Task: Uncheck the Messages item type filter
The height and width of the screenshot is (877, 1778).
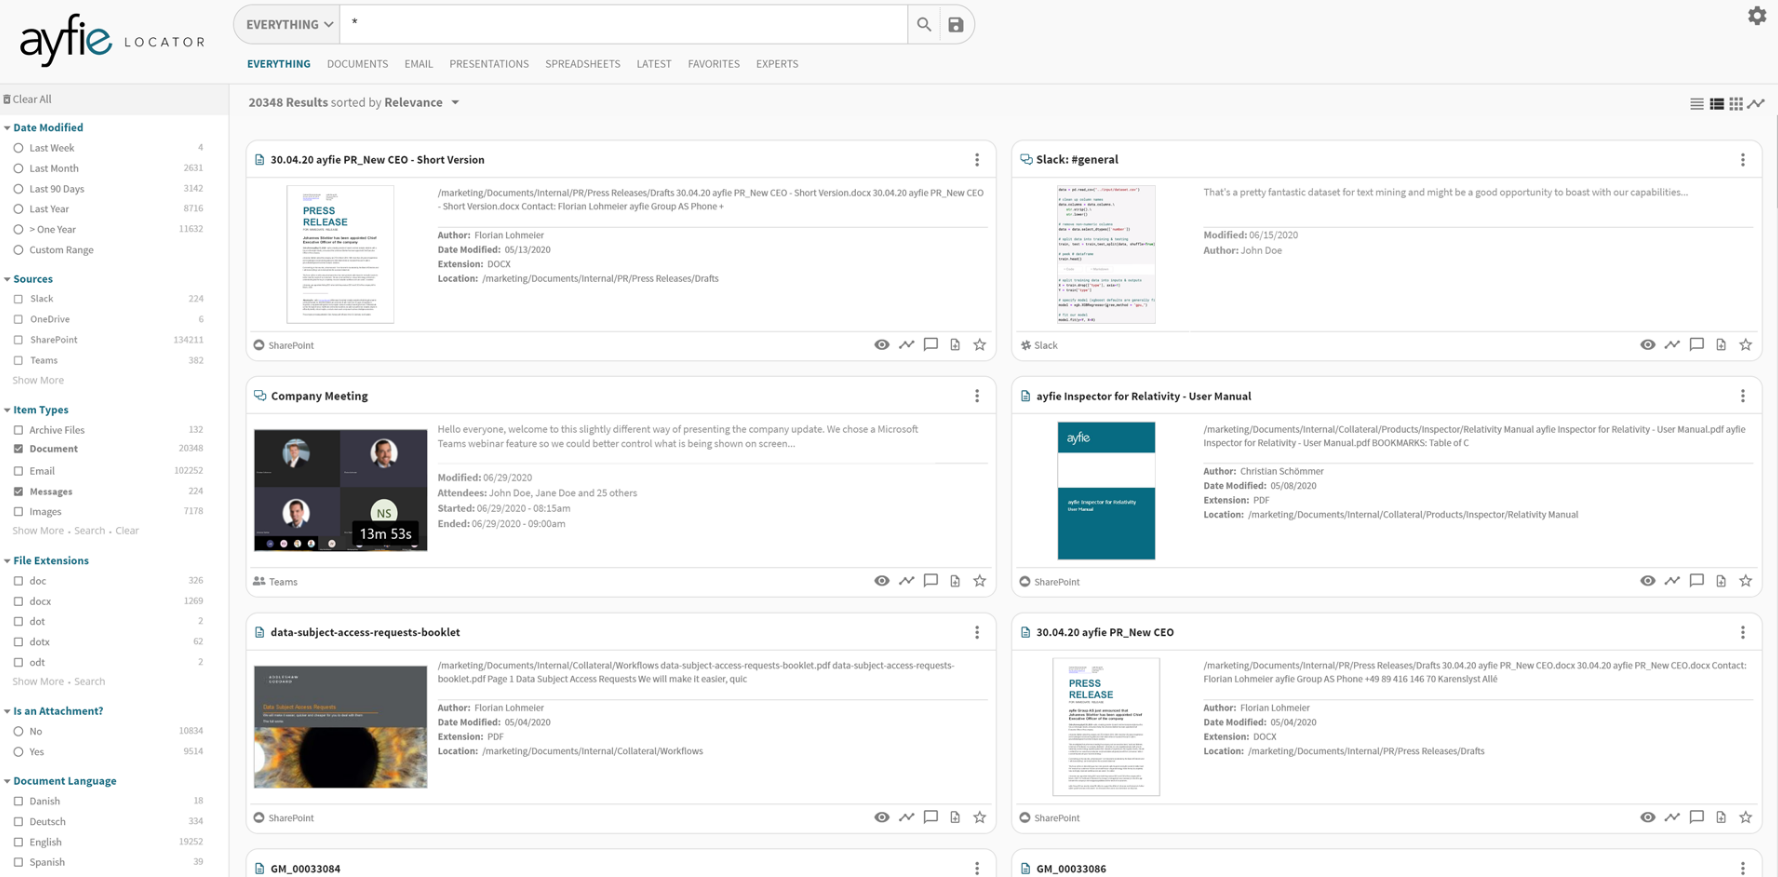Action: [18, 492]
